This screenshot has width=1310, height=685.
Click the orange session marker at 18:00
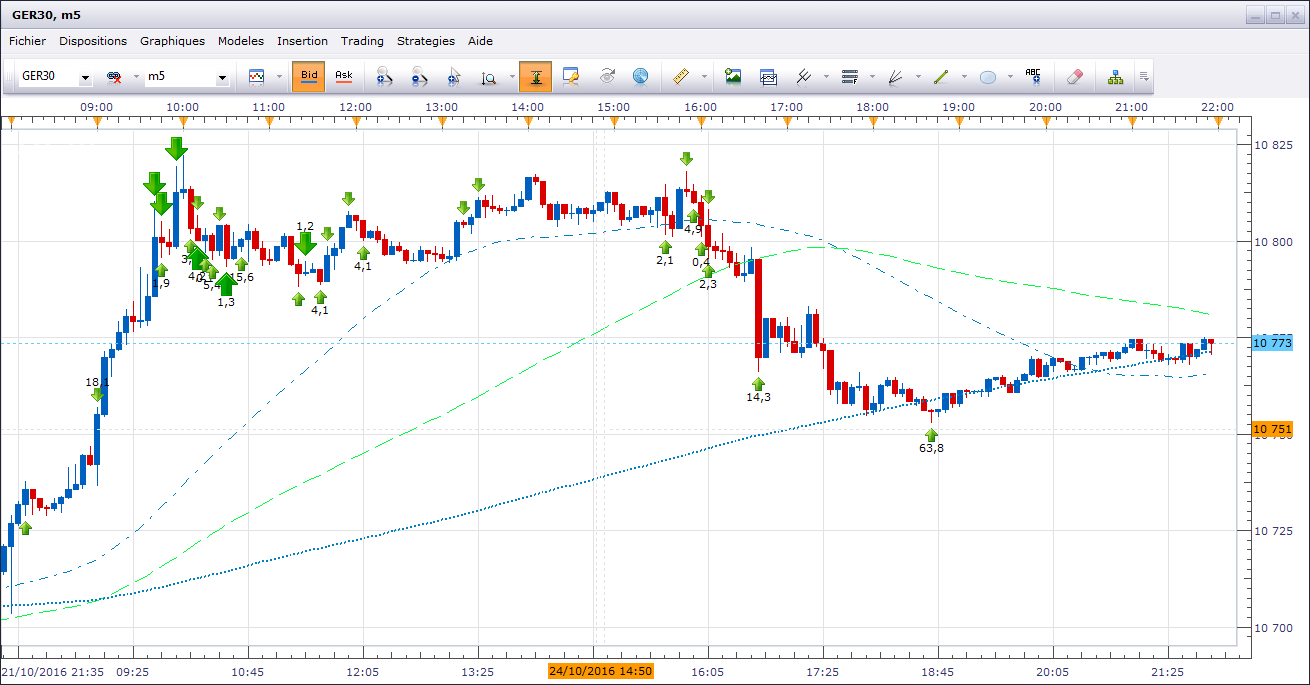coord(873,122)
